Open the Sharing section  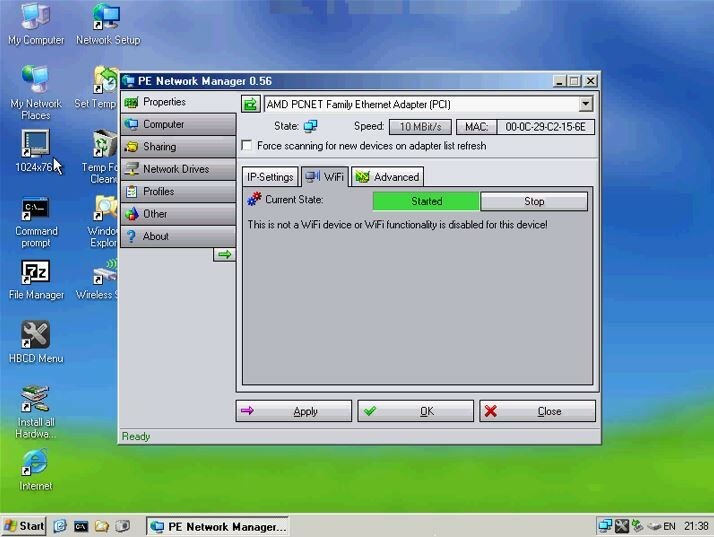(178, 147)
